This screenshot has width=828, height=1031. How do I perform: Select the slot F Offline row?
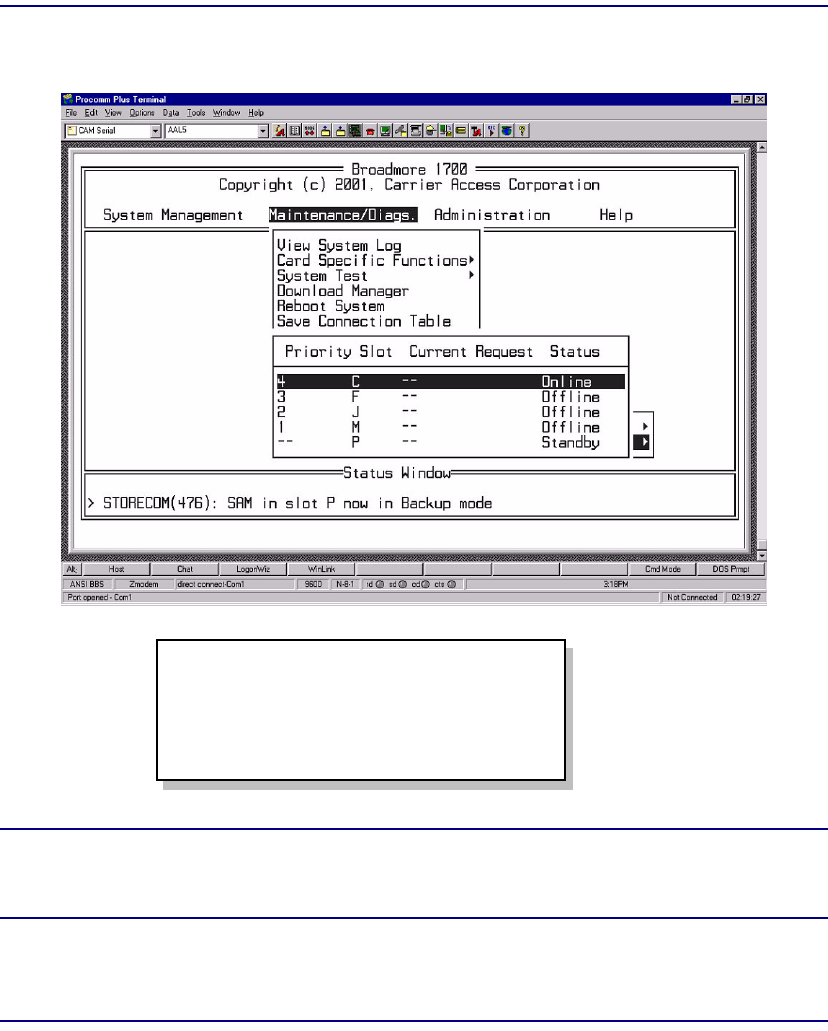coord(451,396)
